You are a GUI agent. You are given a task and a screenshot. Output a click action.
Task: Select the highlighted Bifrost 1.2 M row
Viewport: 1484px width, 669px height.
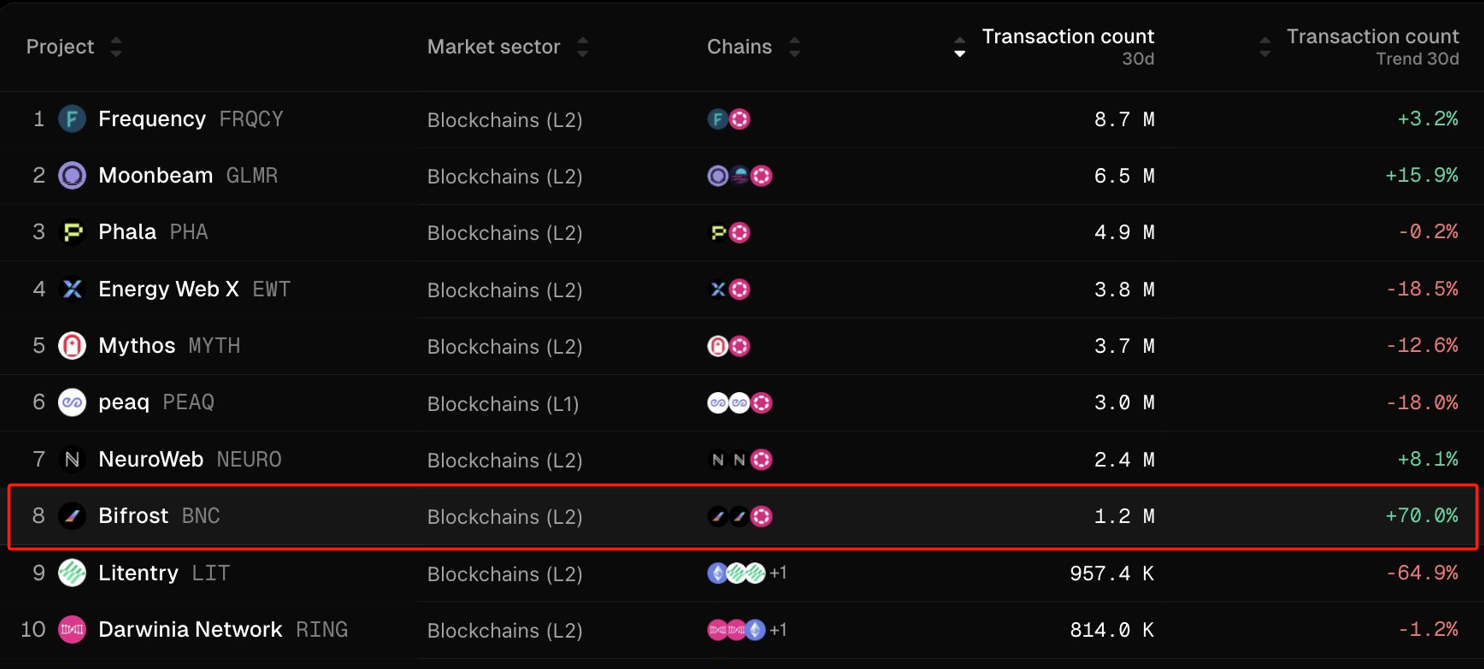tap(742, 516)
